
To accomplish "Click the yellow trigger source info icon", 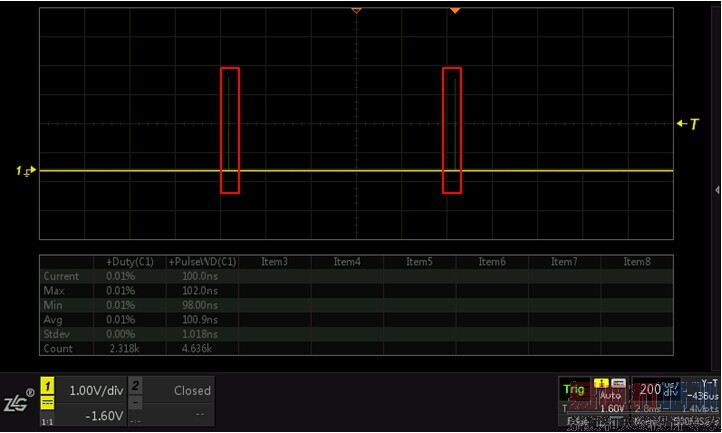I will coord(601,383).
